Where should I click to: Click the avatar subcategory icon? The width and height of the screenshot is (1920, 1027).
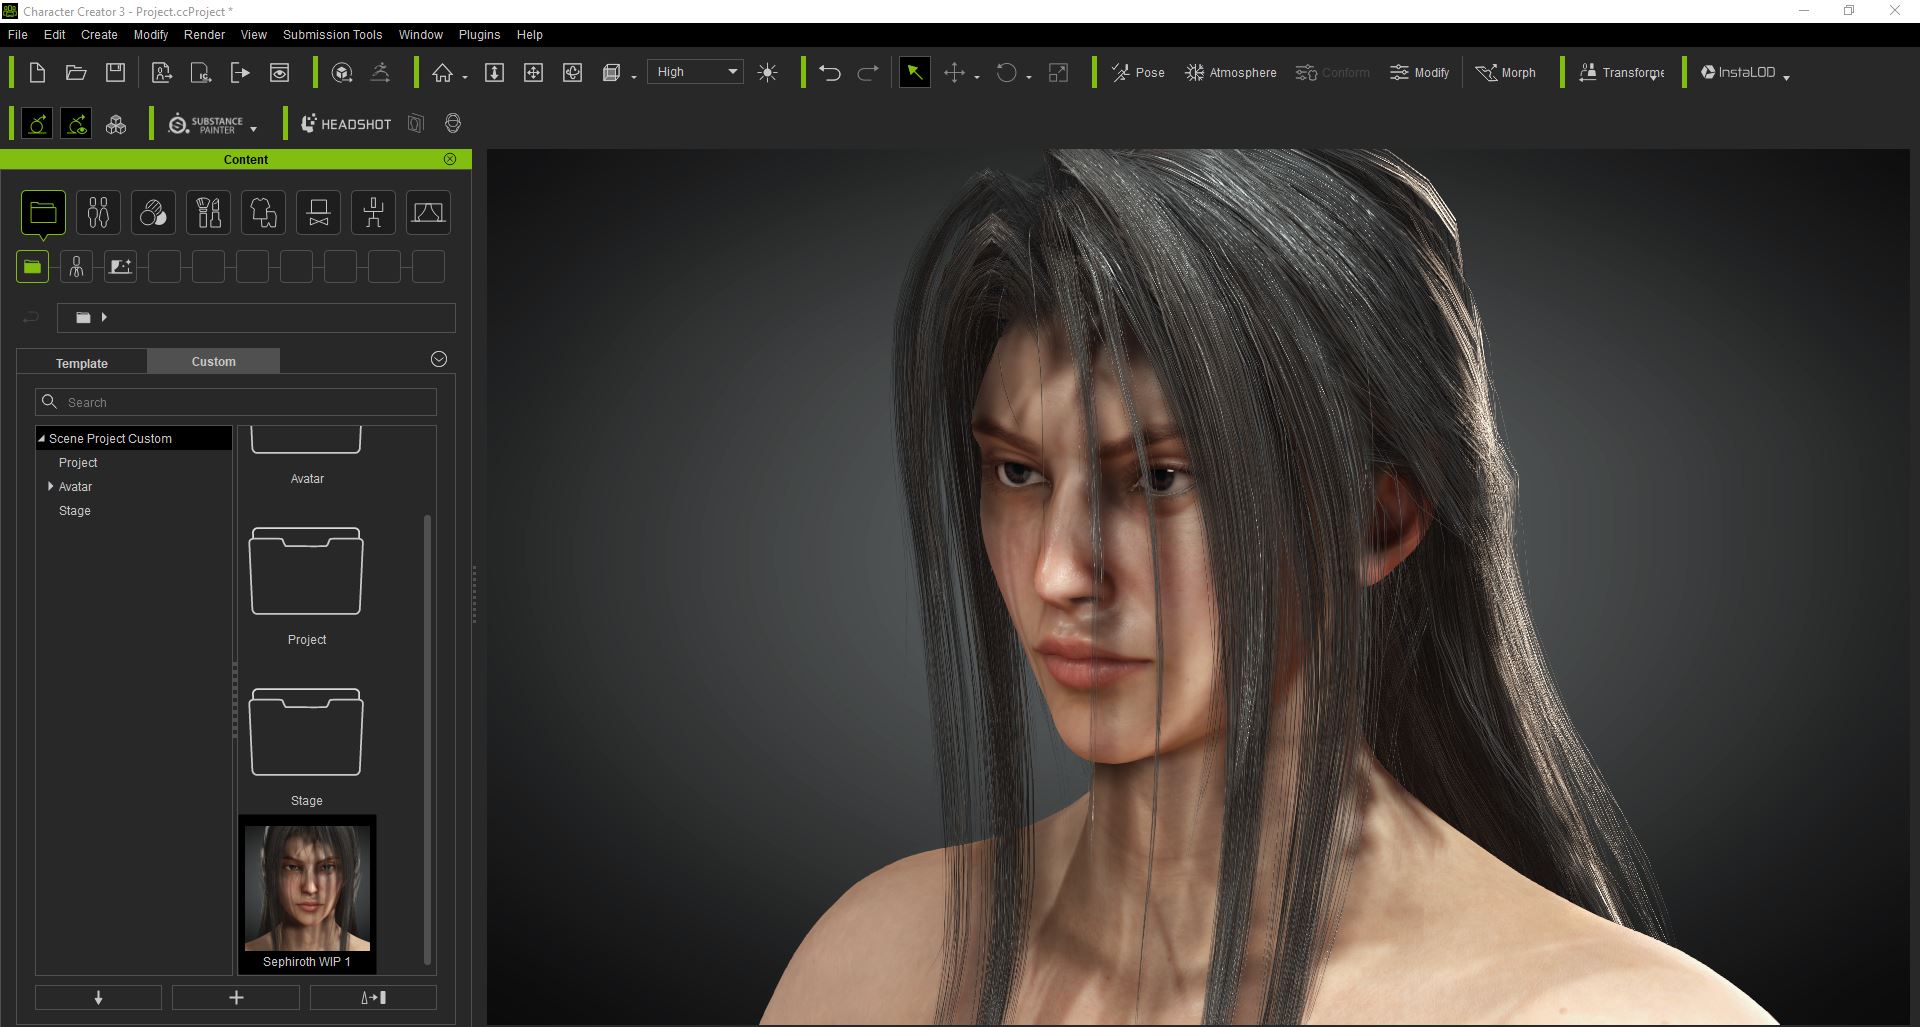tap(76, 267)
